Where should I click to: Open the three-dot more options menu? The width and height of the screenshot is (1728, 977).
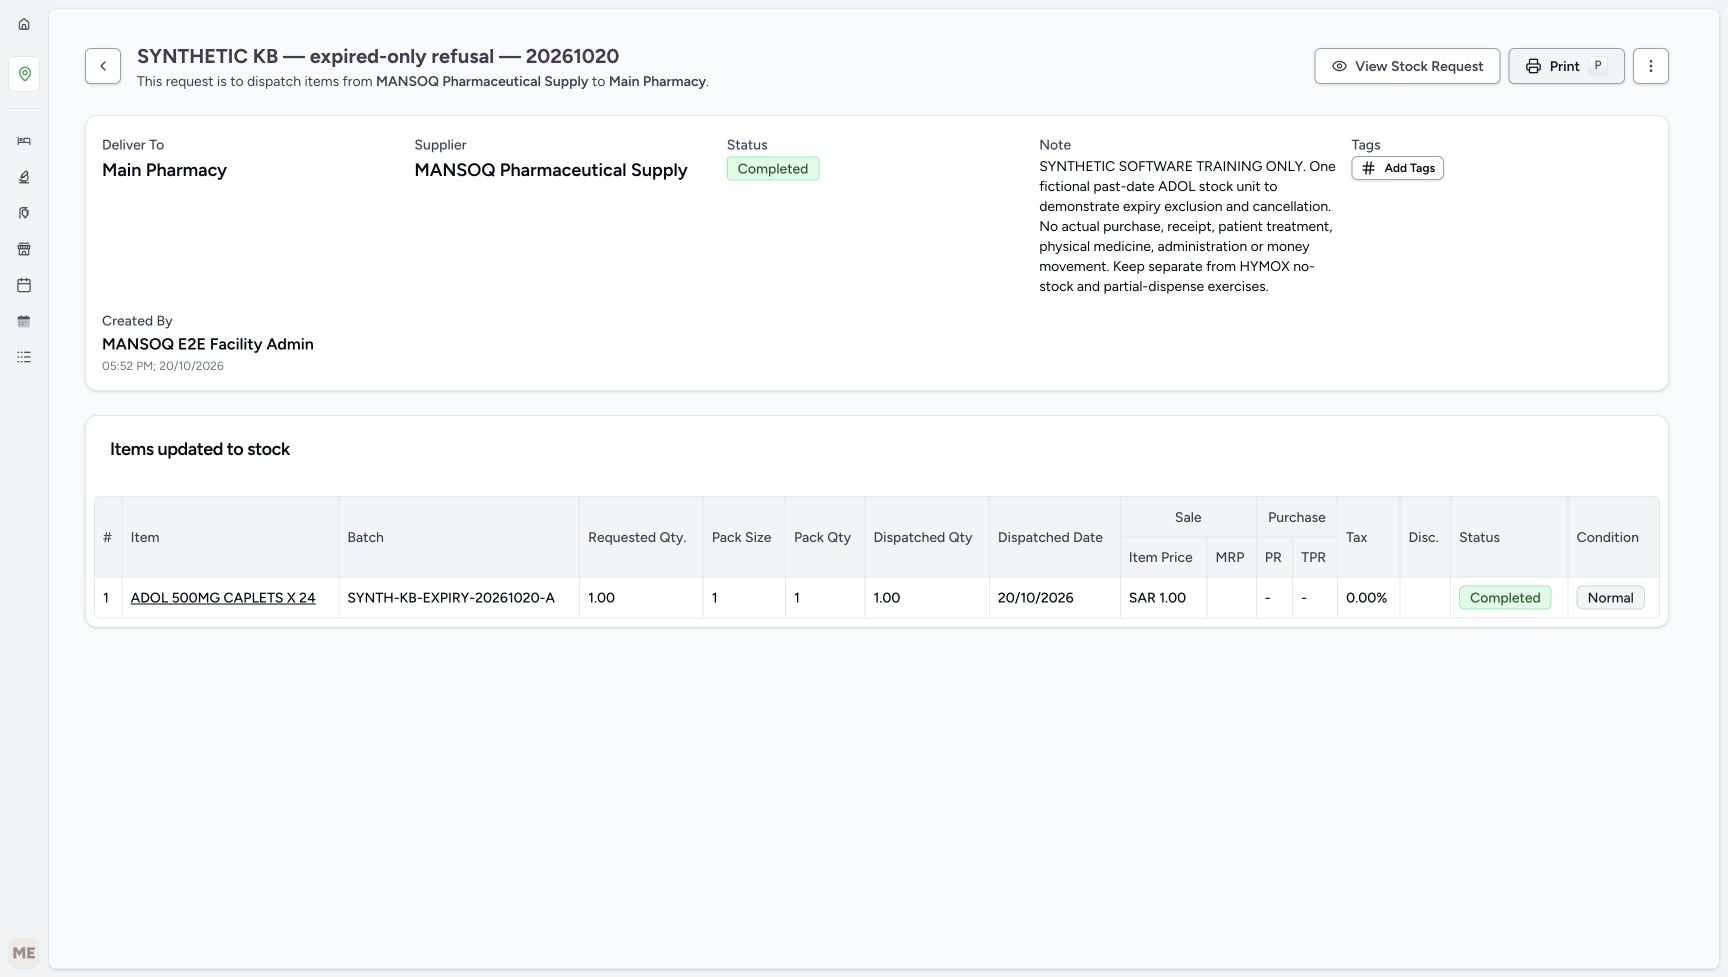point(1651,66)
